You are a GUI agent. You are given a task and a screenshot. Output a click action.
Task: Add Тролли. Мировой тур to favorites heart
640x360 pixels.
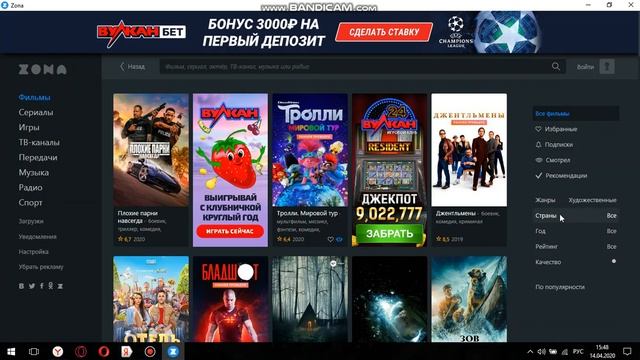point(331,240)
